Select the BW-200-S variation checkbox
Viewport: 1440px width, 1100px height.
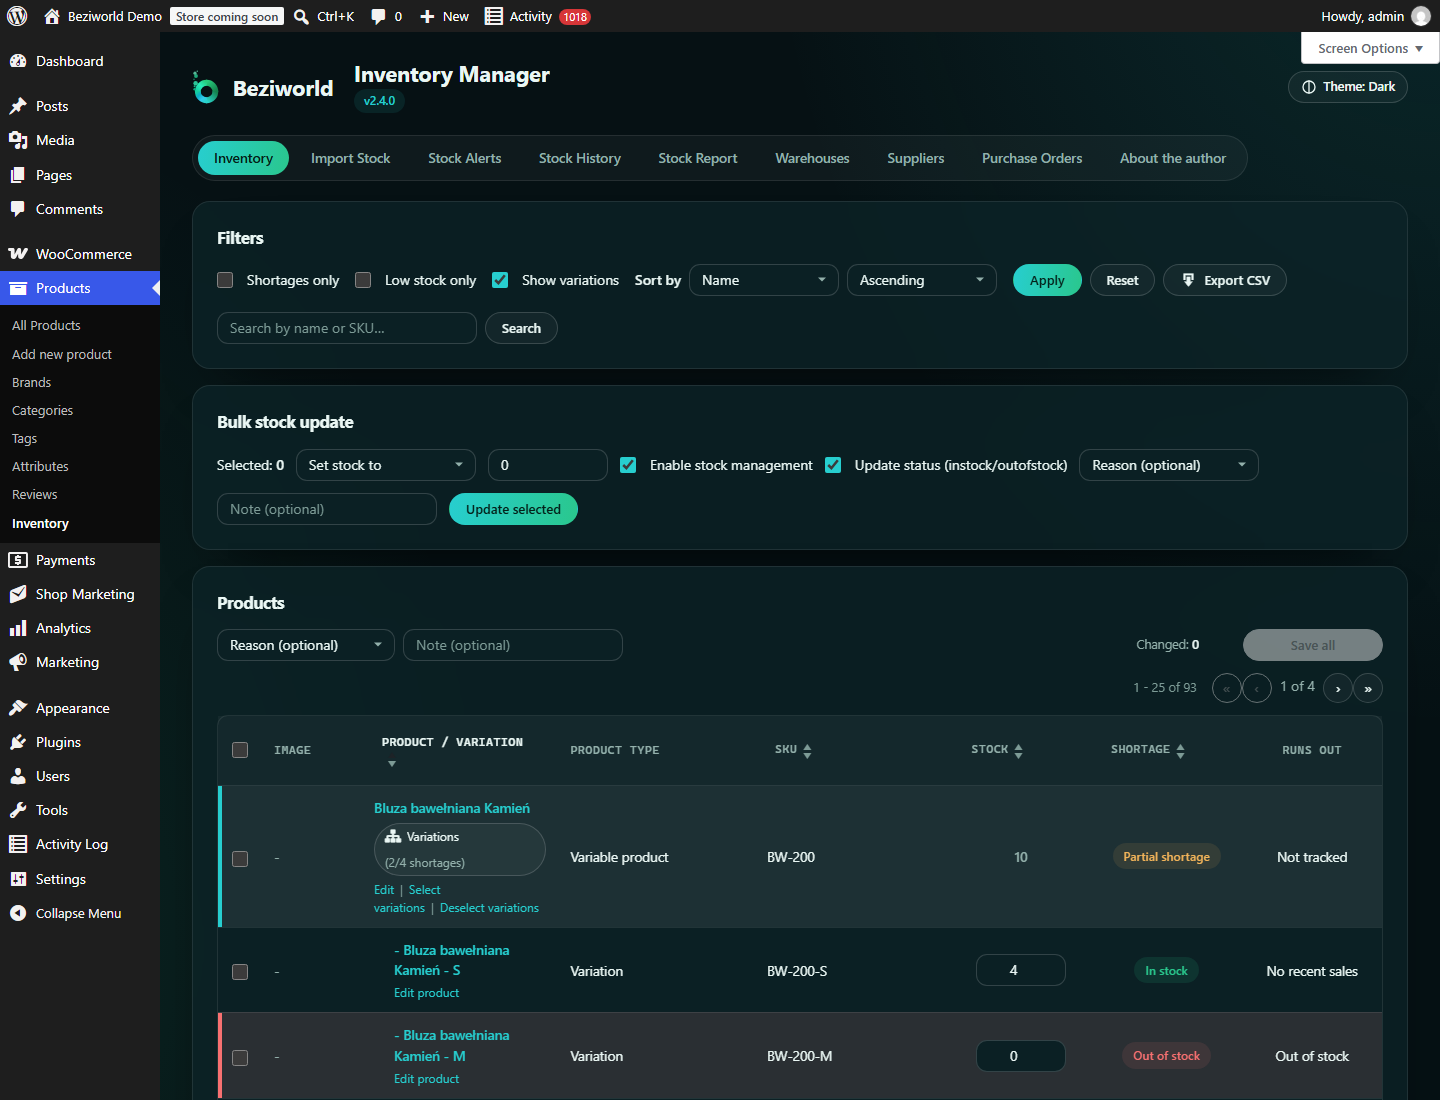(240, 972)
